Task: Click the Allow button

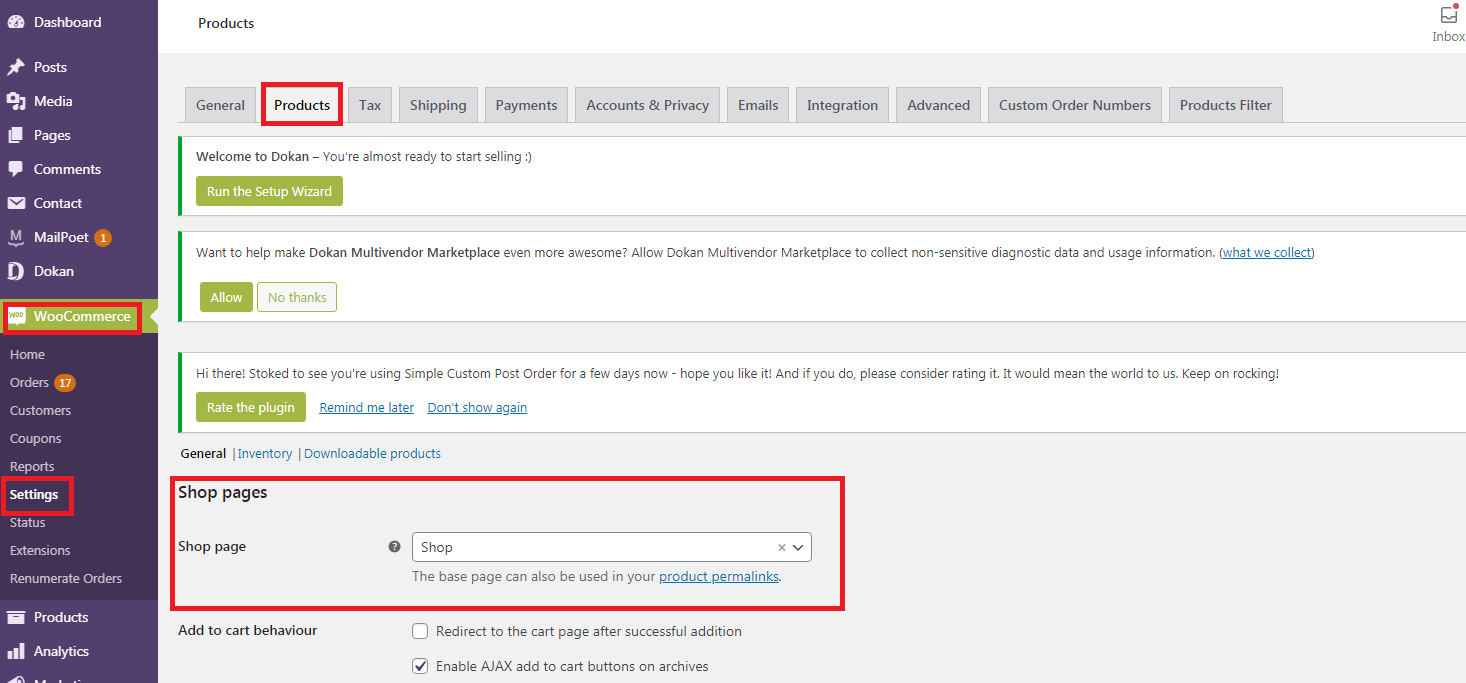Action: 226,297
